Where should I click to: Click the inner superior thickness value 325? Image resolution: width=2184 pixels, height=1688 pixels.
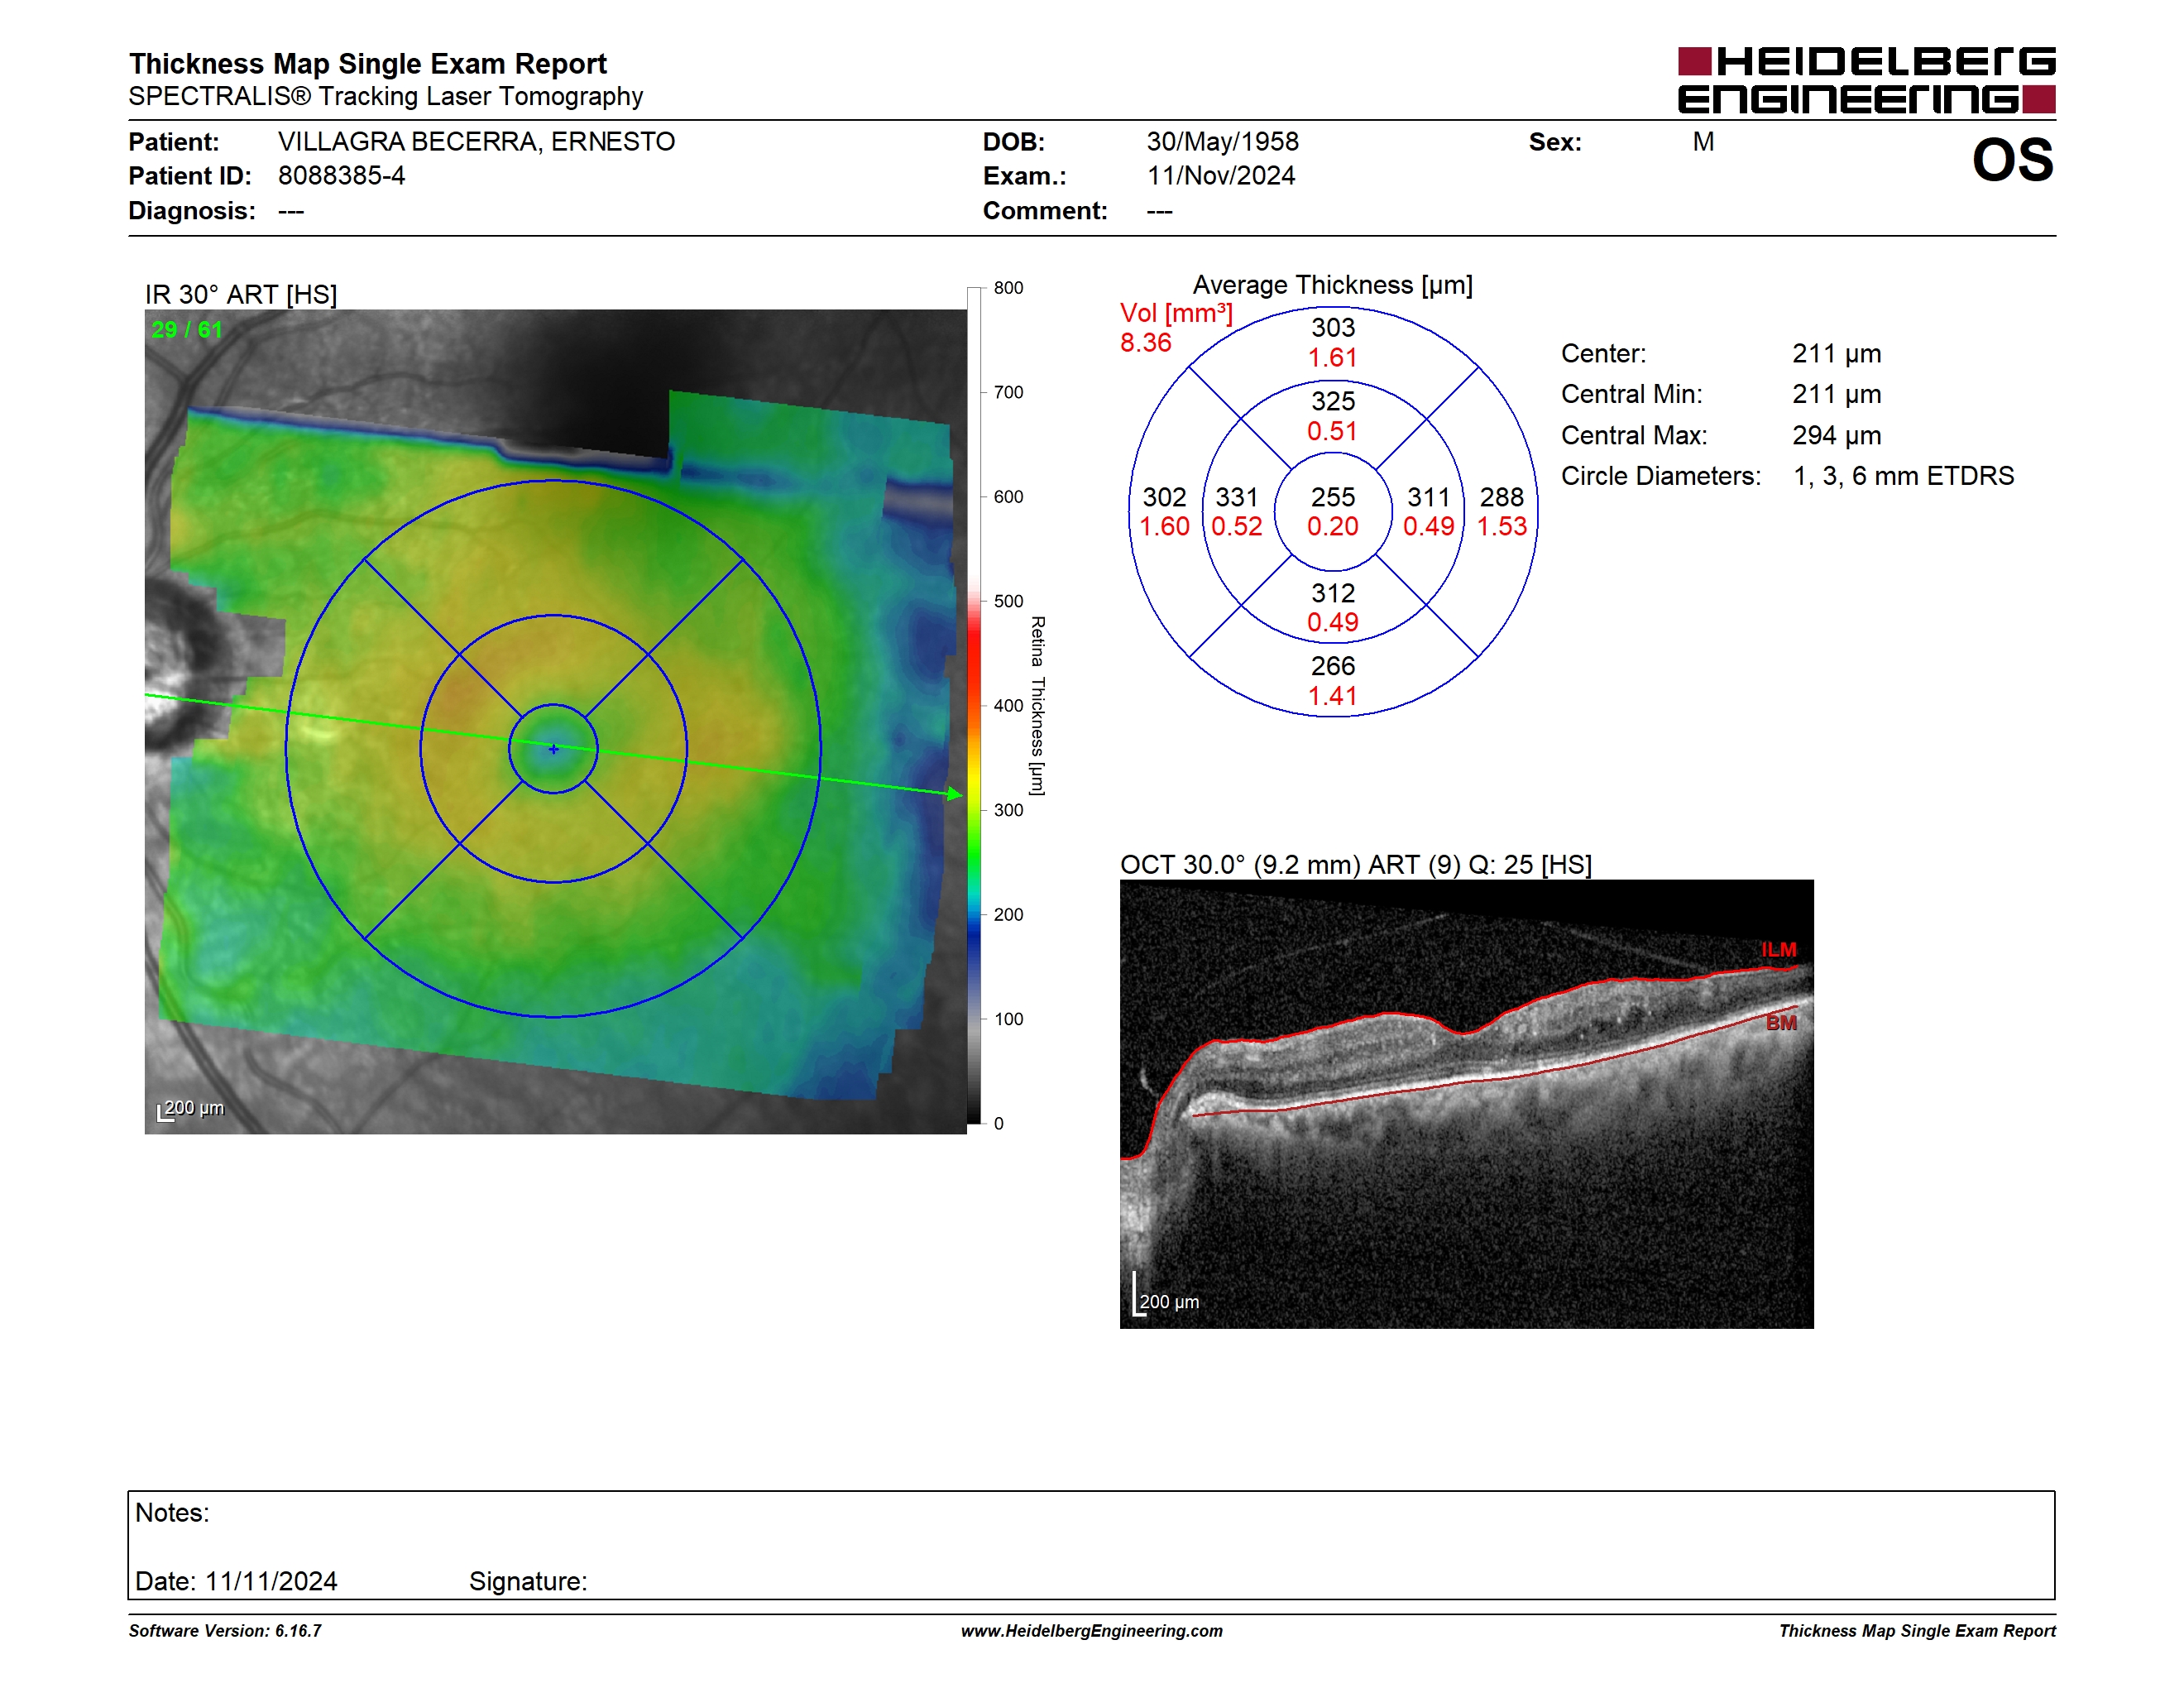(1333, 402)
